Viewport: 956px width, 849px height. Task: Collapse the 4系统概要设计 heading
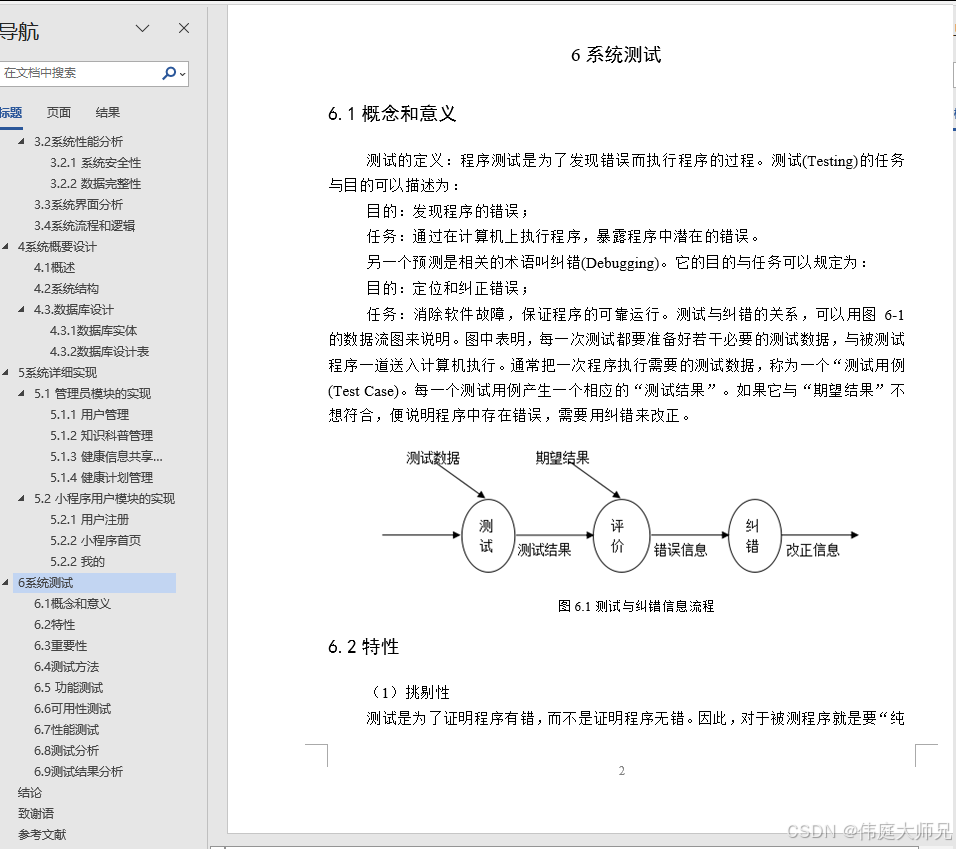(x=5, y=246)
